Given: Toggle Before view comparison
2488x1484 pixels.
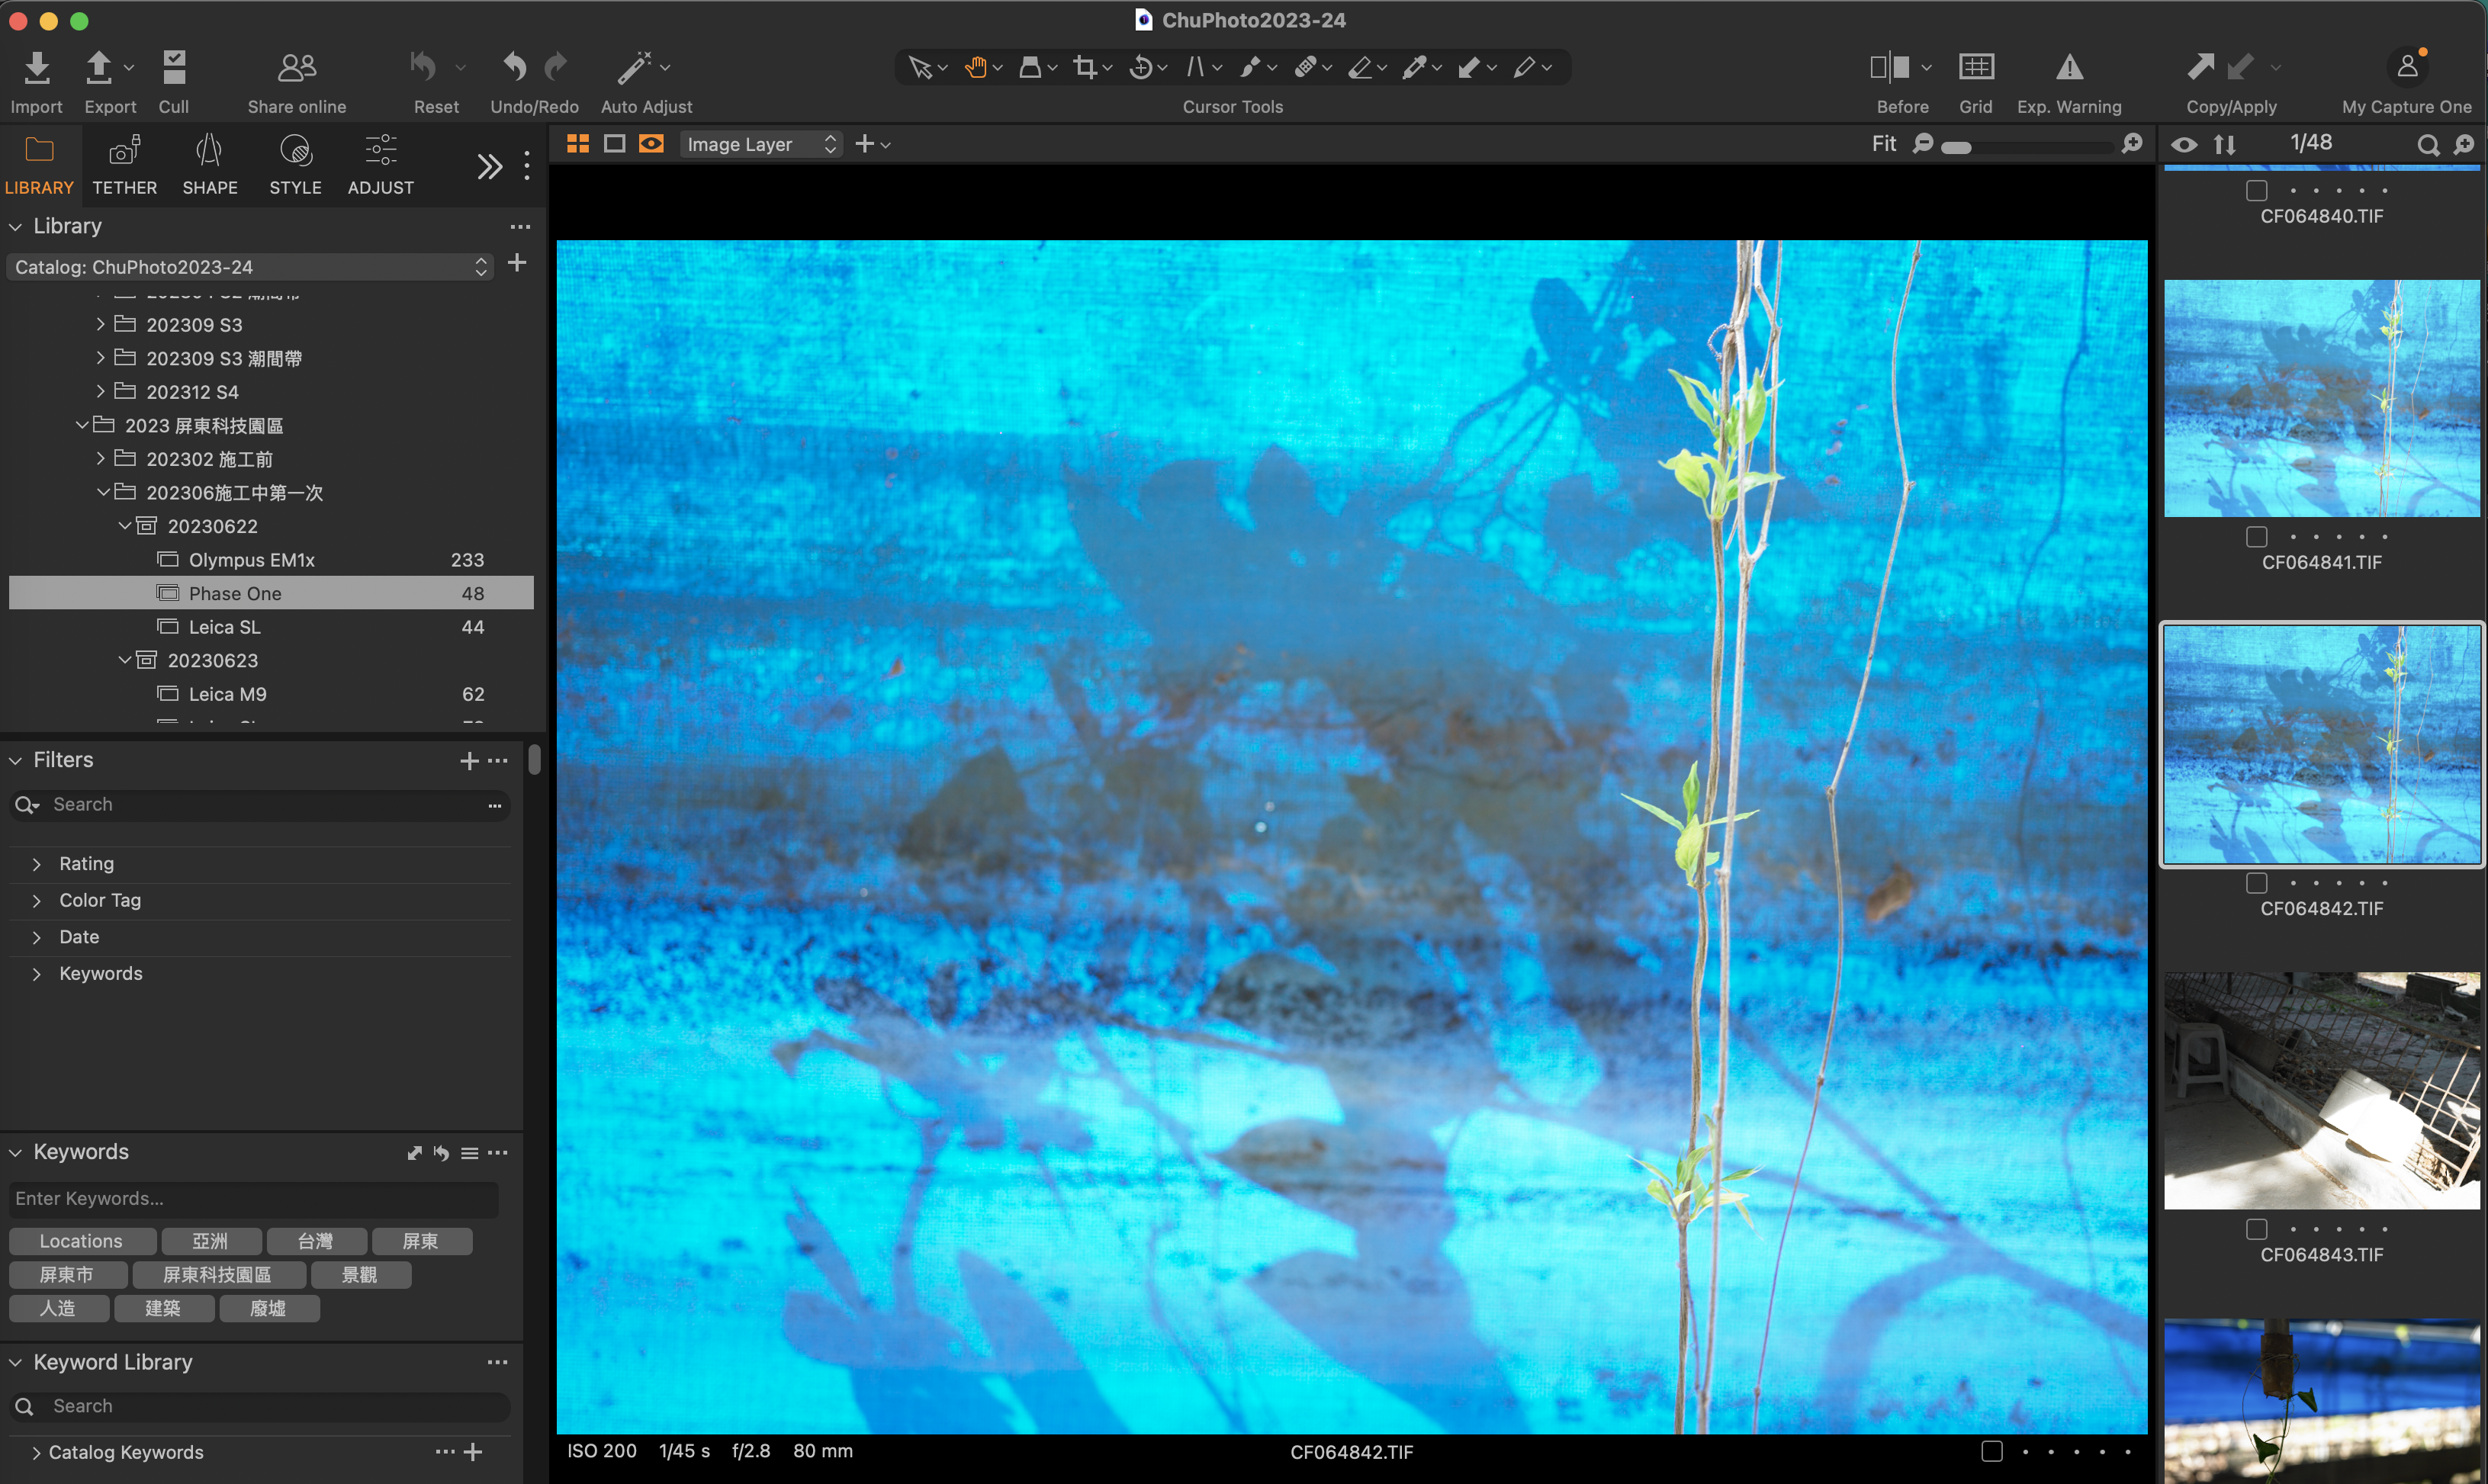Looking at the screenshot, I should coord(1889,68).
